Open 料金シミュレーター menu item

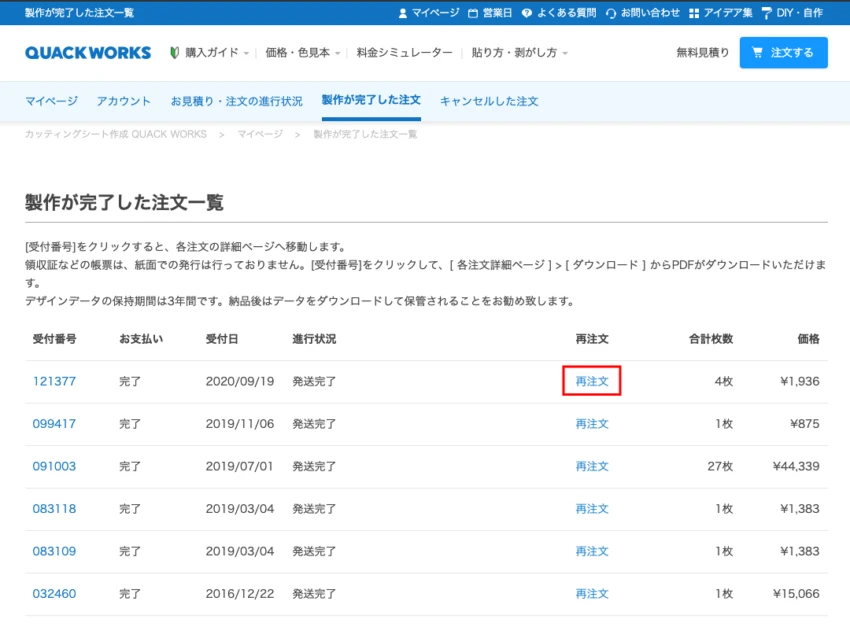[x=404, y=53]
